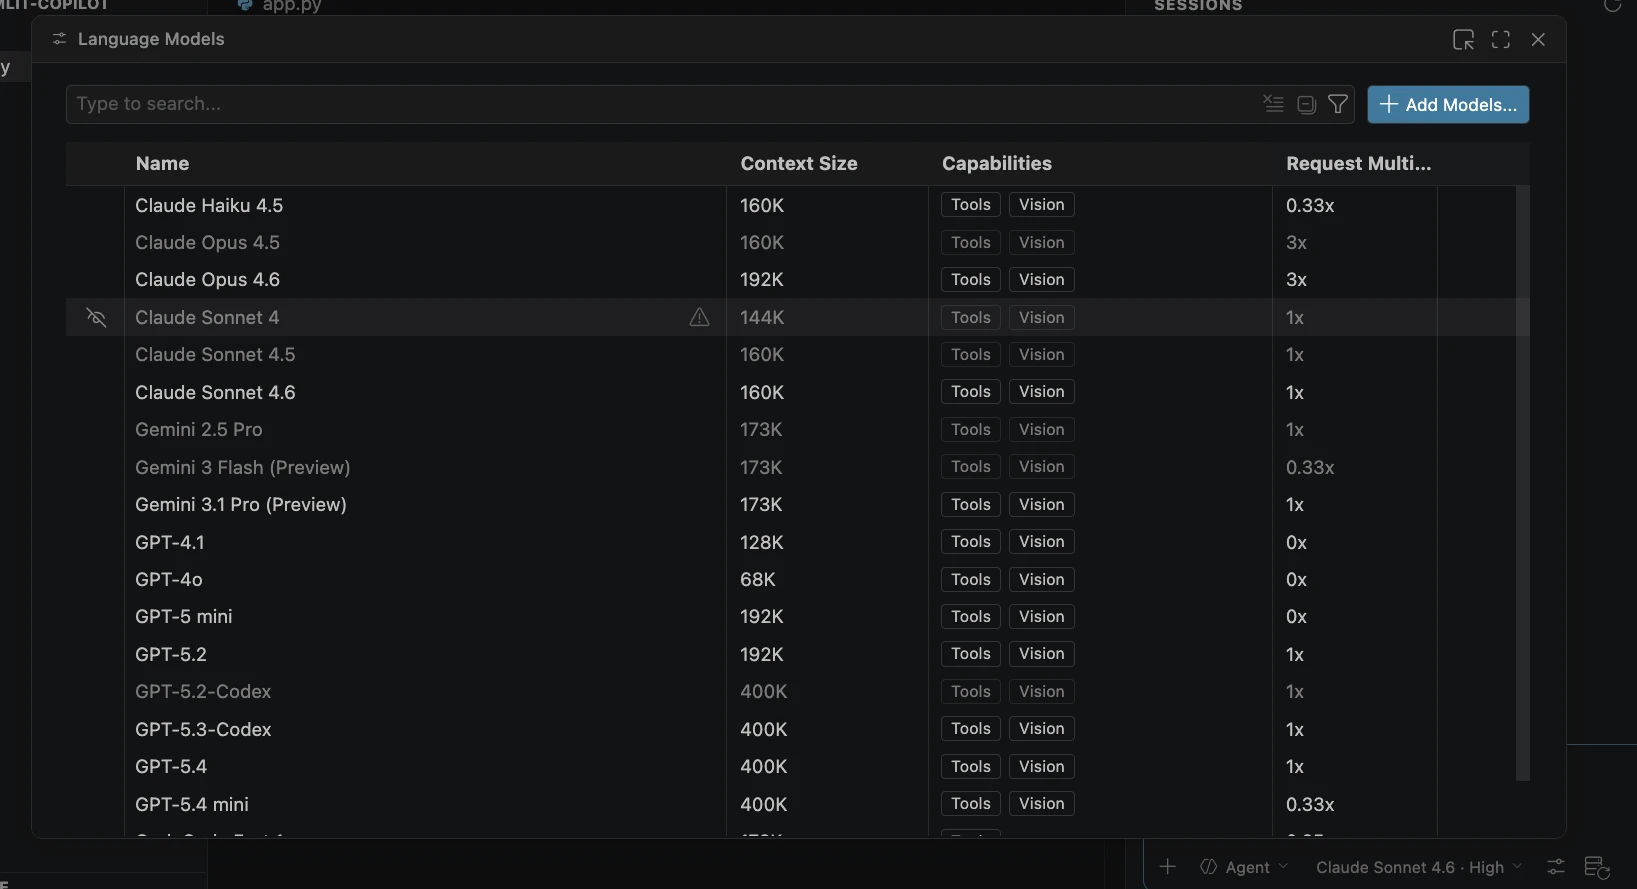Click the plus icon in chat bar
The image size is (1637, 889).
(1167, 867)
